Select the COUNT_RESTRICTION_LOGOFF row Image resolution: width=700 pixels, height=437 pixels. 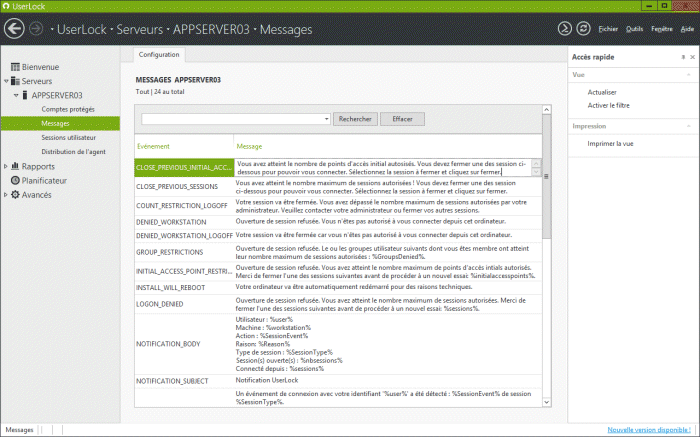click(338, 206)
